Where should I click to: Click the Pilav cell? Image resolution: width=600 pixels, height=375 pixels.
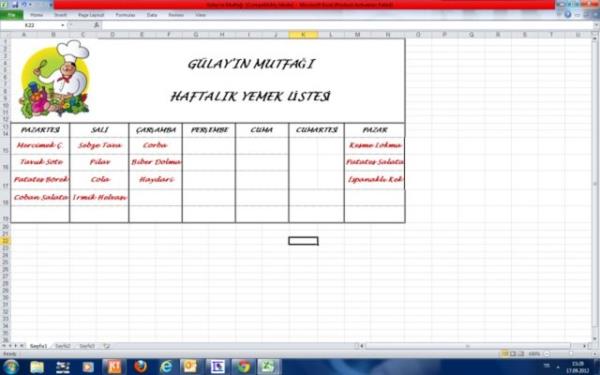[99, 162]
